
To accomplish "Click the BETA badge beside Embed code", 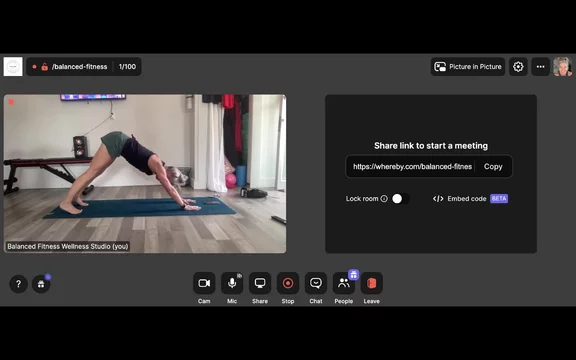I will (x=499, y=199).
